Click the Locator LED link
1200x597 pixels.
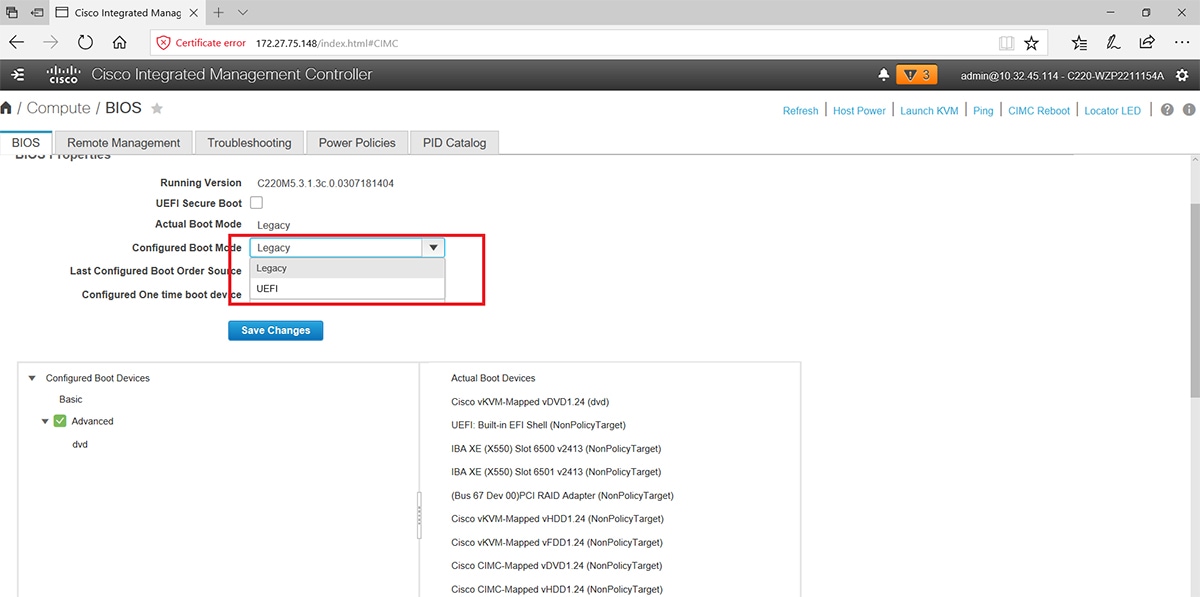[x=1112, y=111]
